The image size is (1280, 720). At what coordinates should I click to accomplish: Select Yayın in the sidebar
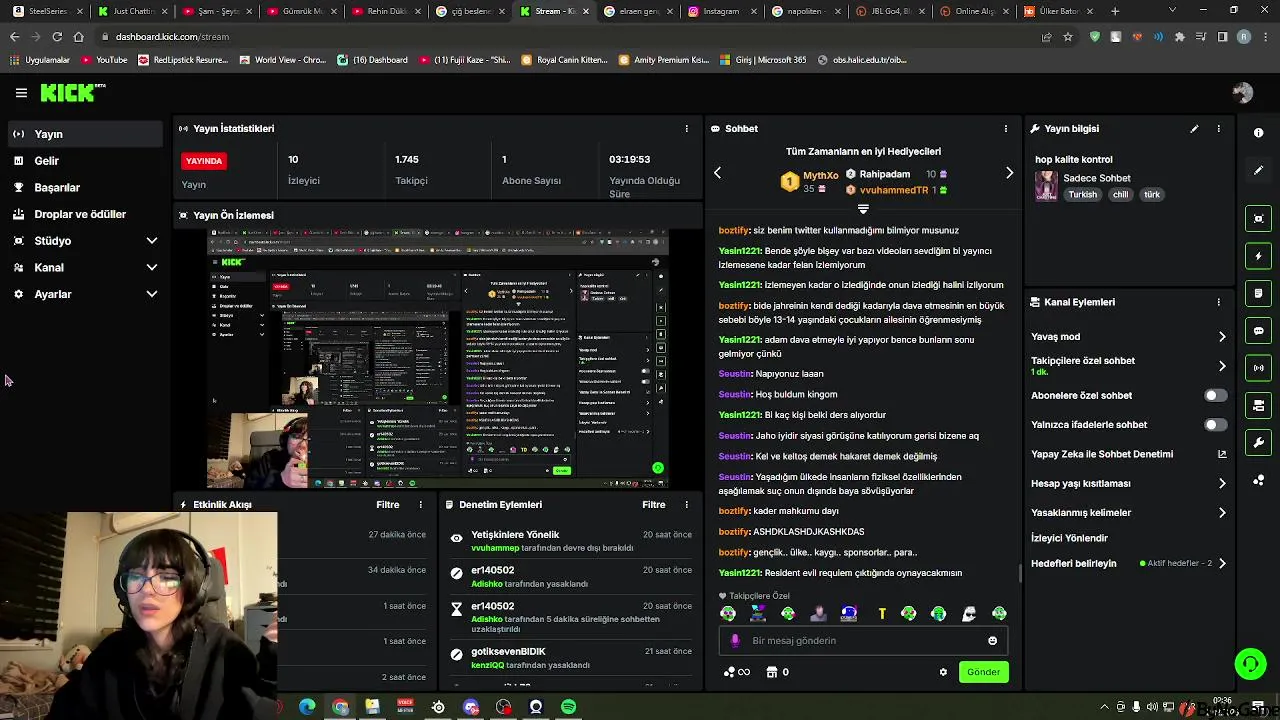click(85, 134)
